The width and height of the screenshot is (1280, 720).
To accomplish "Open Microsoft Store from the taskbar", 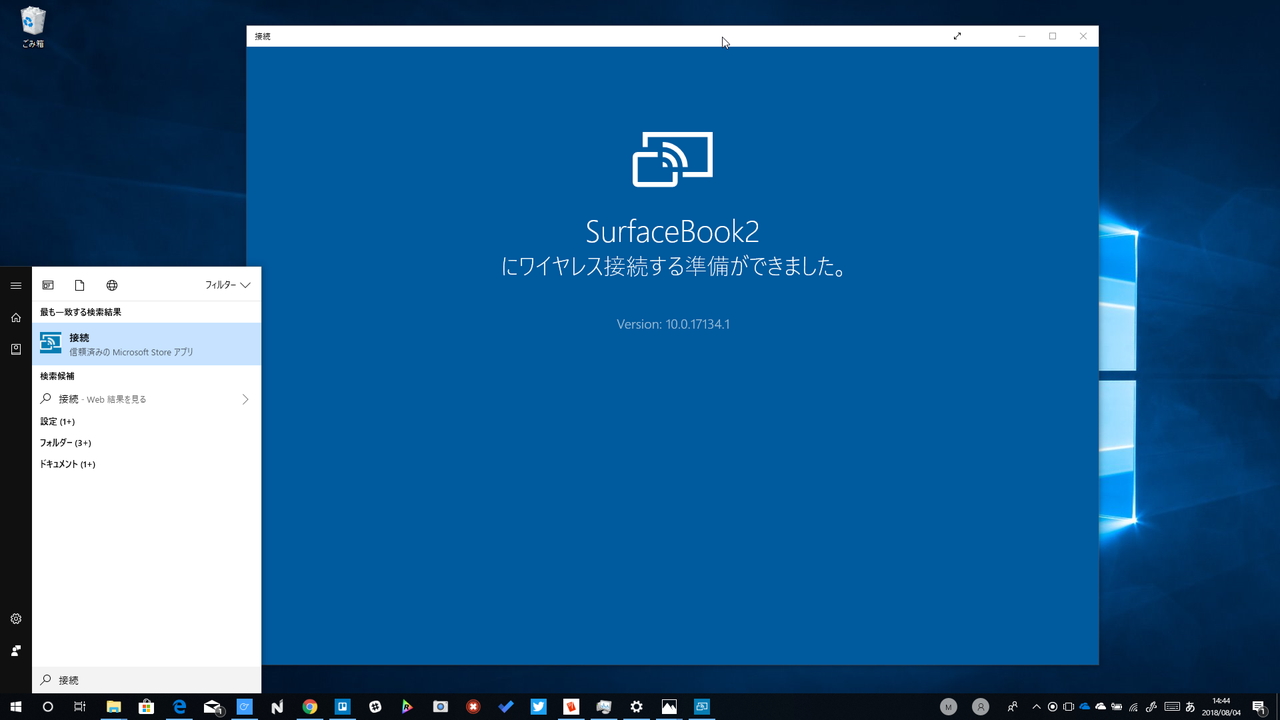I will pyautogui.click(x=146, y=707).
